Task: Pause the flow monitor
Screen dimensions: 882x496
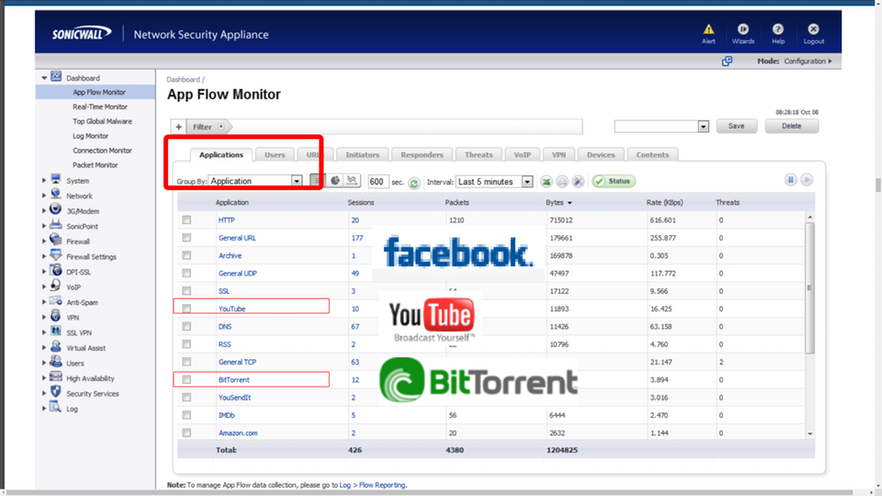Action: tap(791, 180)
